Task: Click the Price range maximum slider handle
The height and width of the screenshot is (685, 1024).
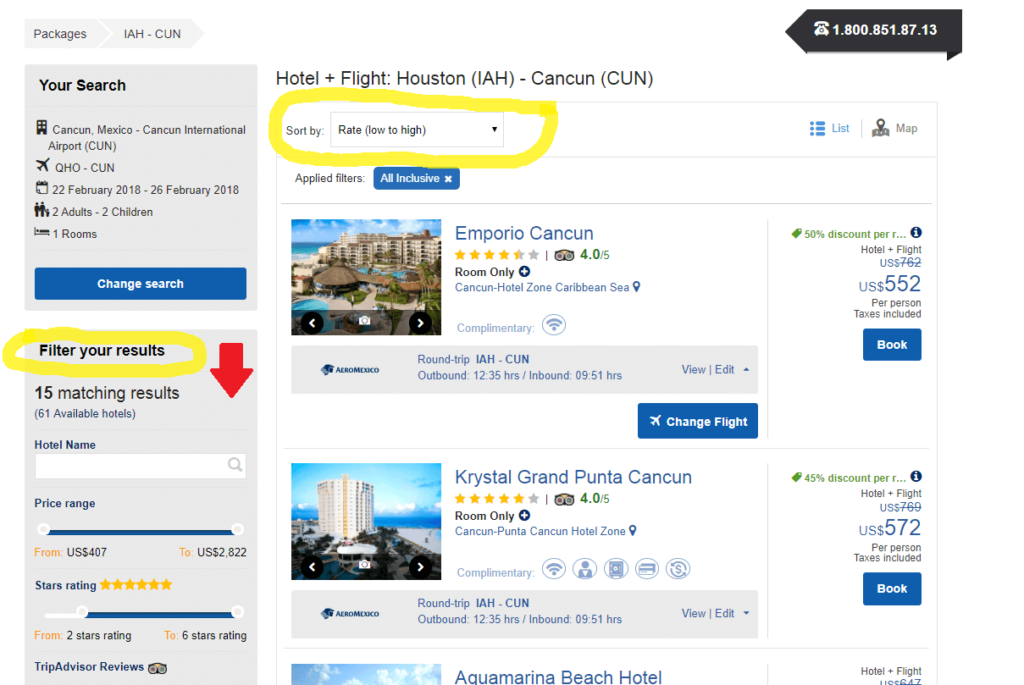Action: 237,529
